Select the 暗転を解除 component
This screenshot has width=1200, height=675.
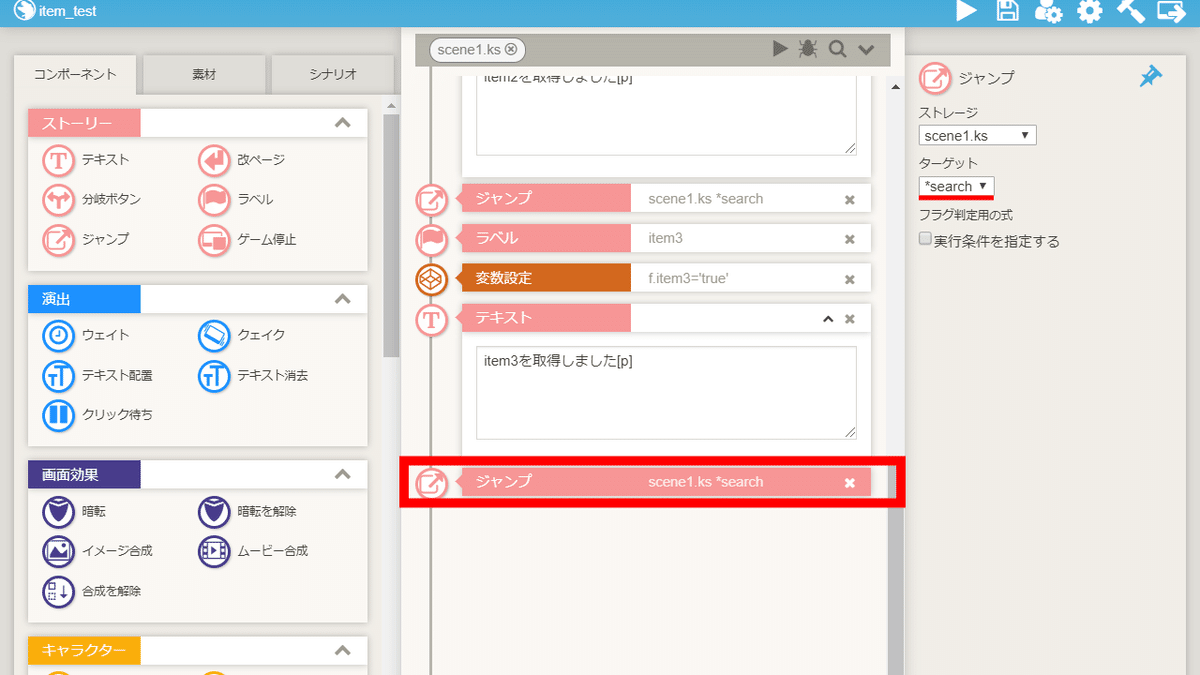point(247,511)
